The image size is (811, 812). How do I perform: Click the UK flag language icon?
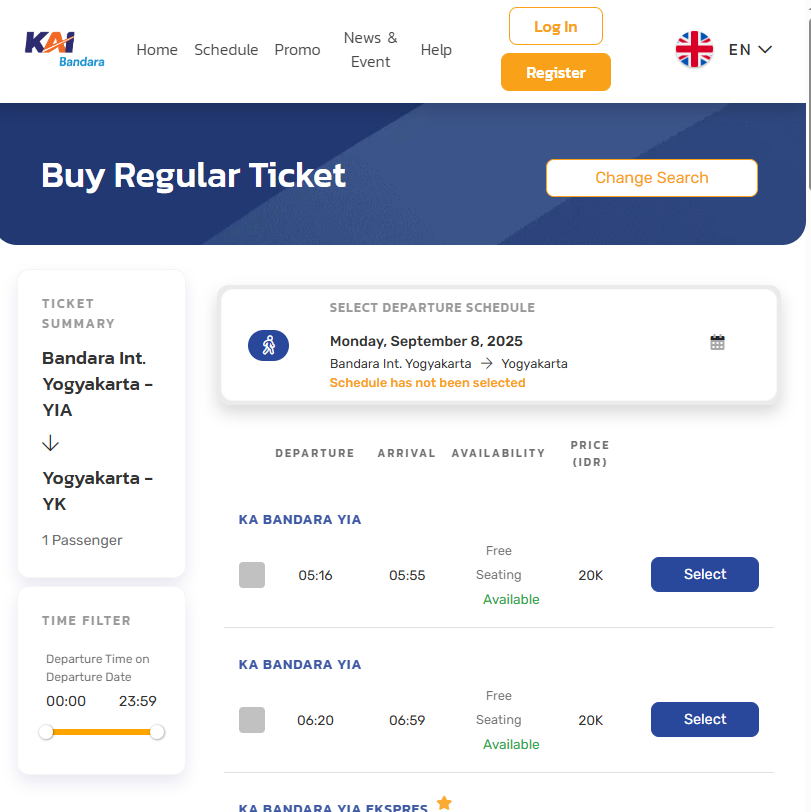[x=694, y=49]
